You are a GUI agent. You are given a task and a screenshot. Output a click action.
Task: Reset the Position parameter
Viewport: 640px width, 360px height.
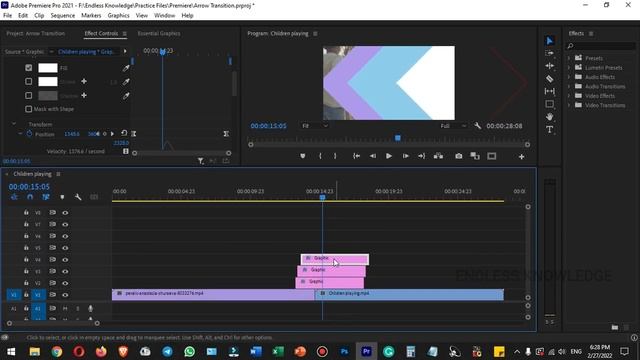(124, 133)
